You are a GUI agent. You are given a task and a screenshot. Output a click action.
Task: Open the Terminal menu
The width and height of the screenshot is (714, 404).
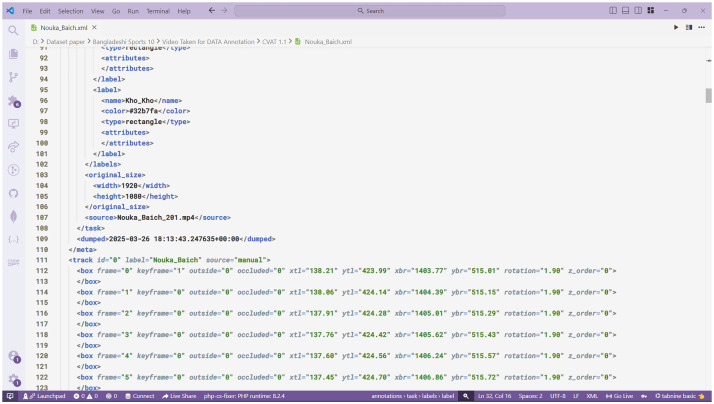coord(158,11)
